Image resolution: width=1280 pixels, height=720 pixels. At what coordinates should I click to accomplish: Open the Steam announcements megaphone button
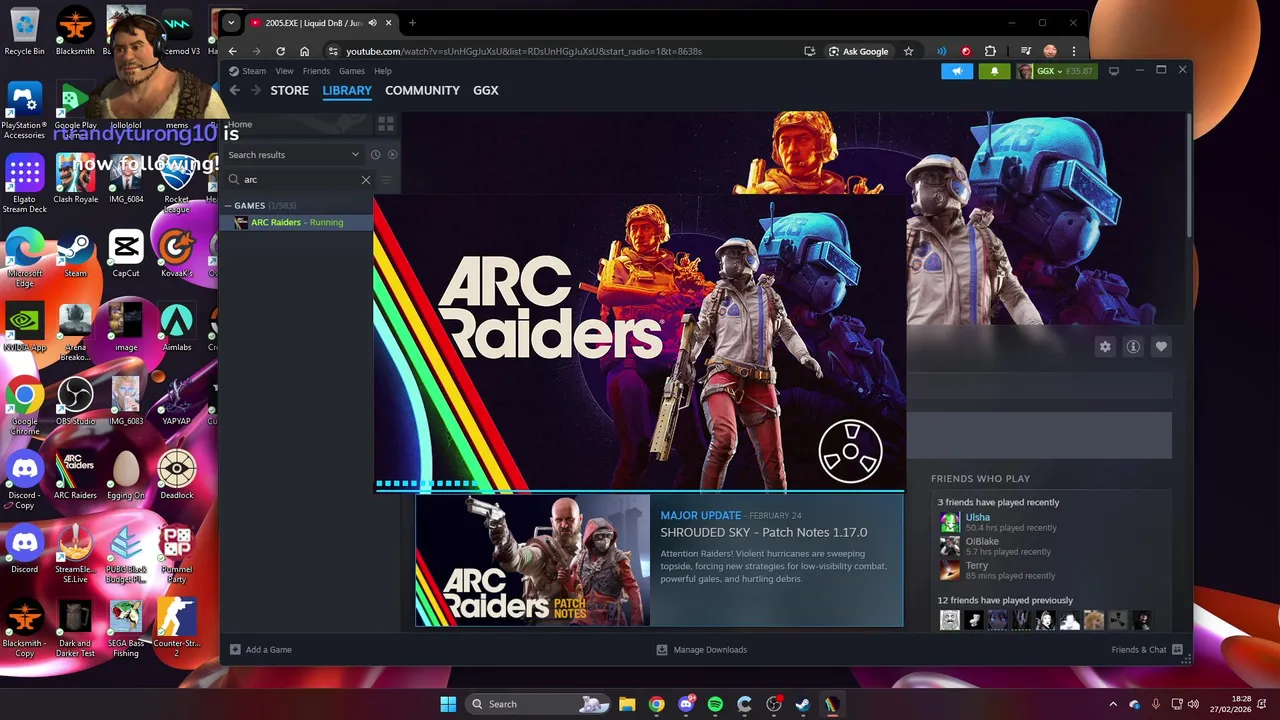[x=957, y=71]
